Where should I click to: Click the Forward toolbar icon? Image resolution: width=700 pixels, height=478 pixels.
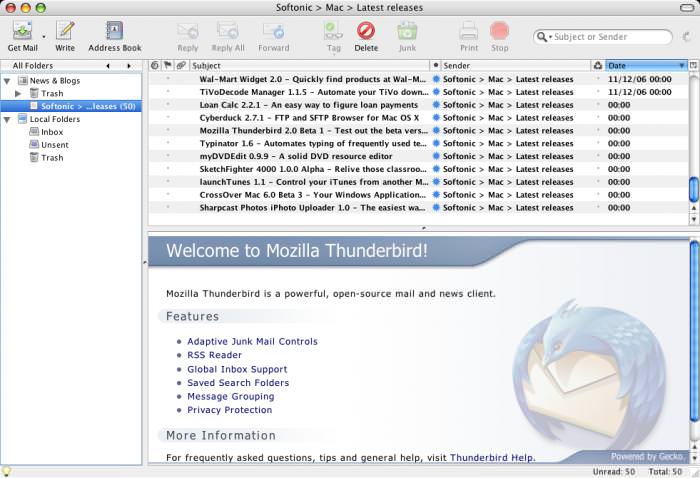tap(274, 31)
